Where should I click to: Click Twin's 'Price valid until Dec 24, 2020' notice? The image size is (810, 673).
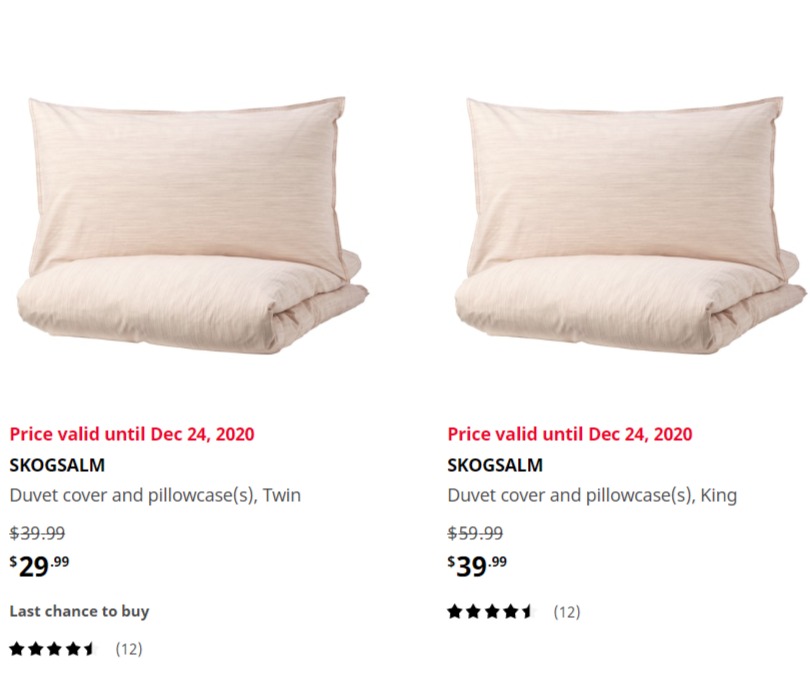coord(132,434)
